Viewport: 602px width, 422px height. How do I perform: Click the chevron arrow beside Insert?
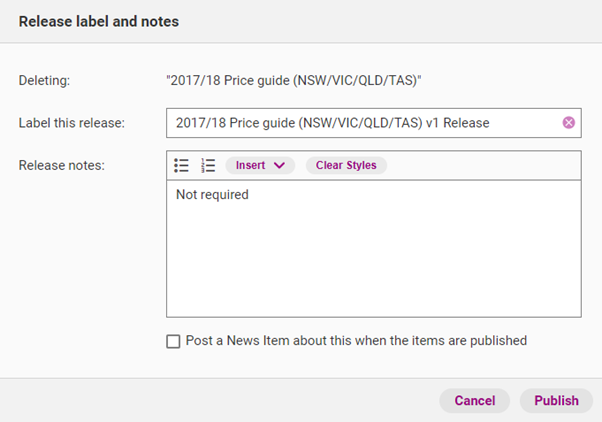point(279,166)
